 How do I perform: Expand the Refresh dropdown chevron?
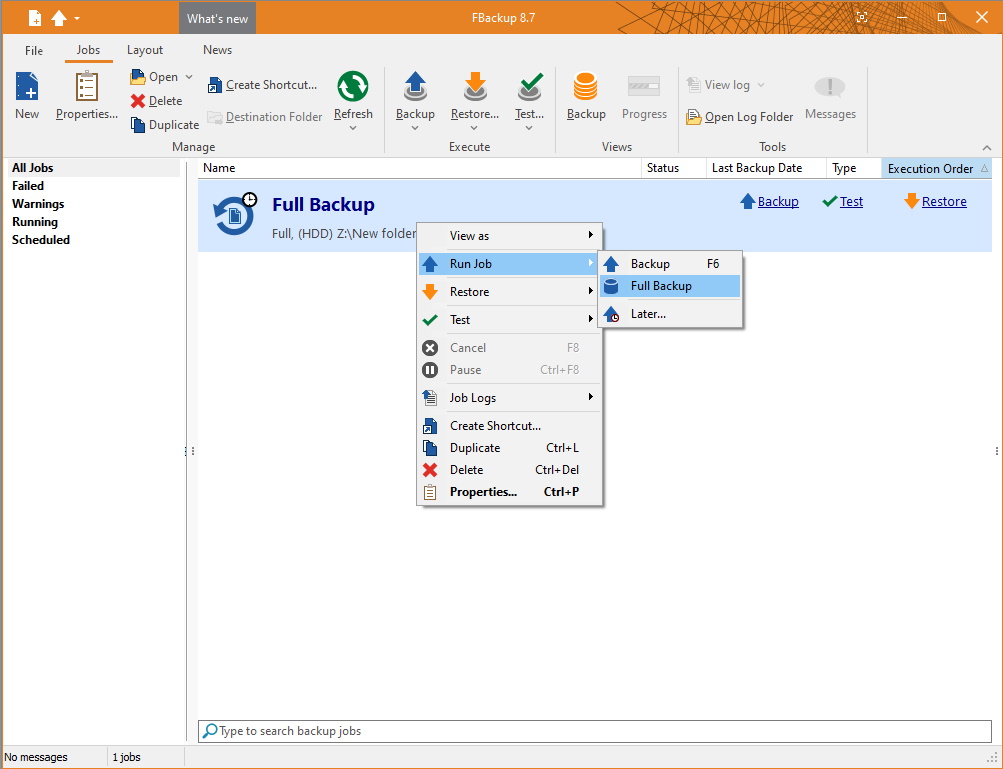(352, 128)
